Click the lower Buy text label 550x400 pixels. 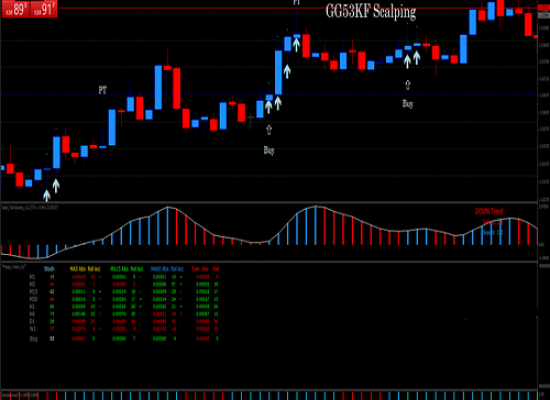point(269,150)
